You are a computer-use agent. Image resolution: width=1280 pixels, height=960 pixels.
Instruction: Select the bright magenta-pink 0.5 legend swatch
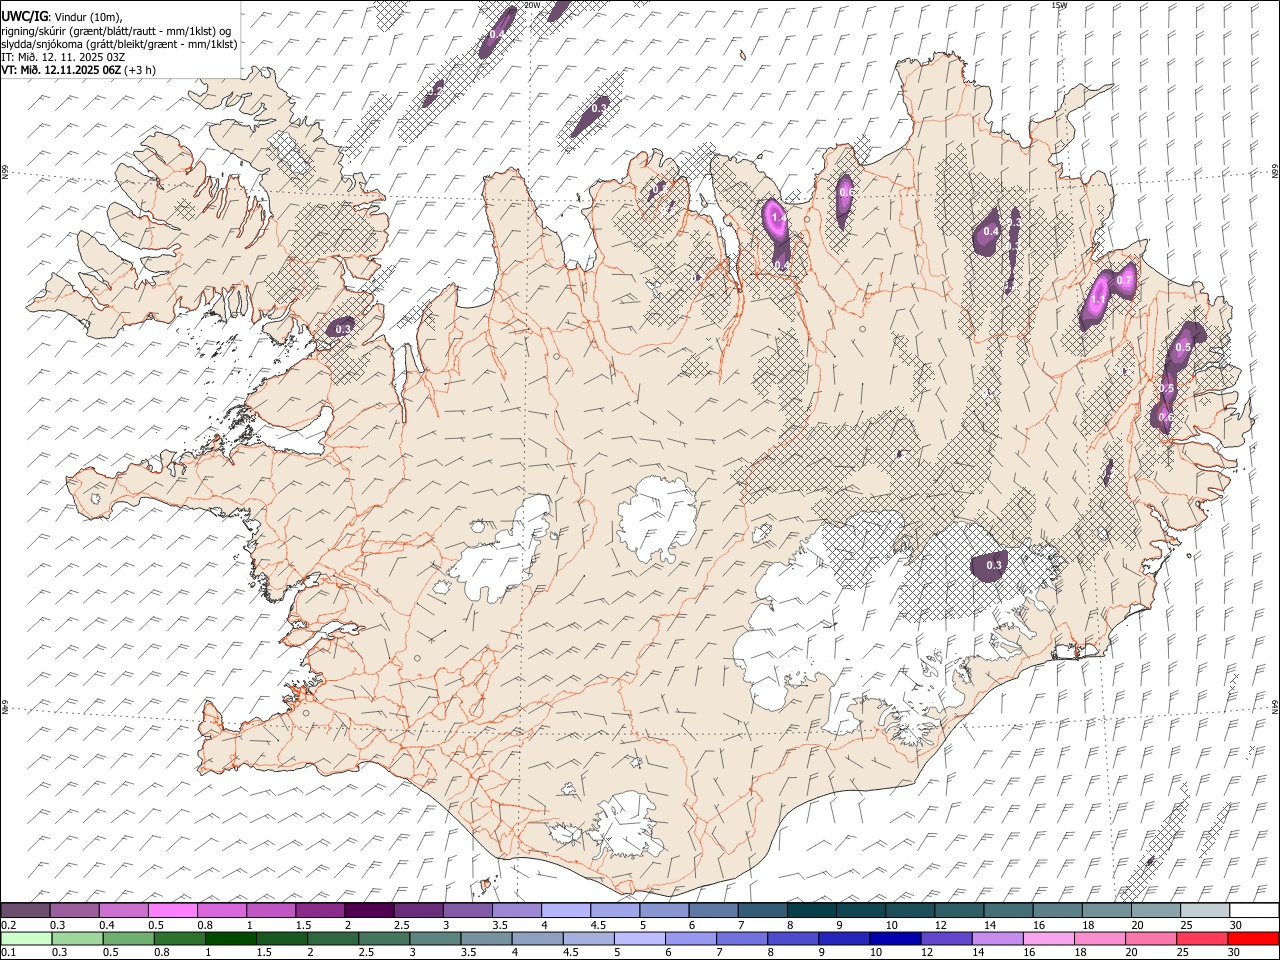point(172,911)
